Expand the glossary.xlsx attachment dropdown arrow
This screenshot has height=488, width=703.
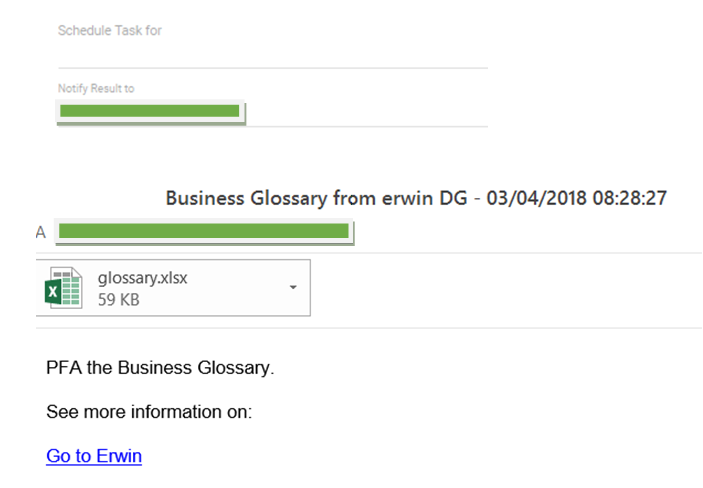[x=293, y=288]
